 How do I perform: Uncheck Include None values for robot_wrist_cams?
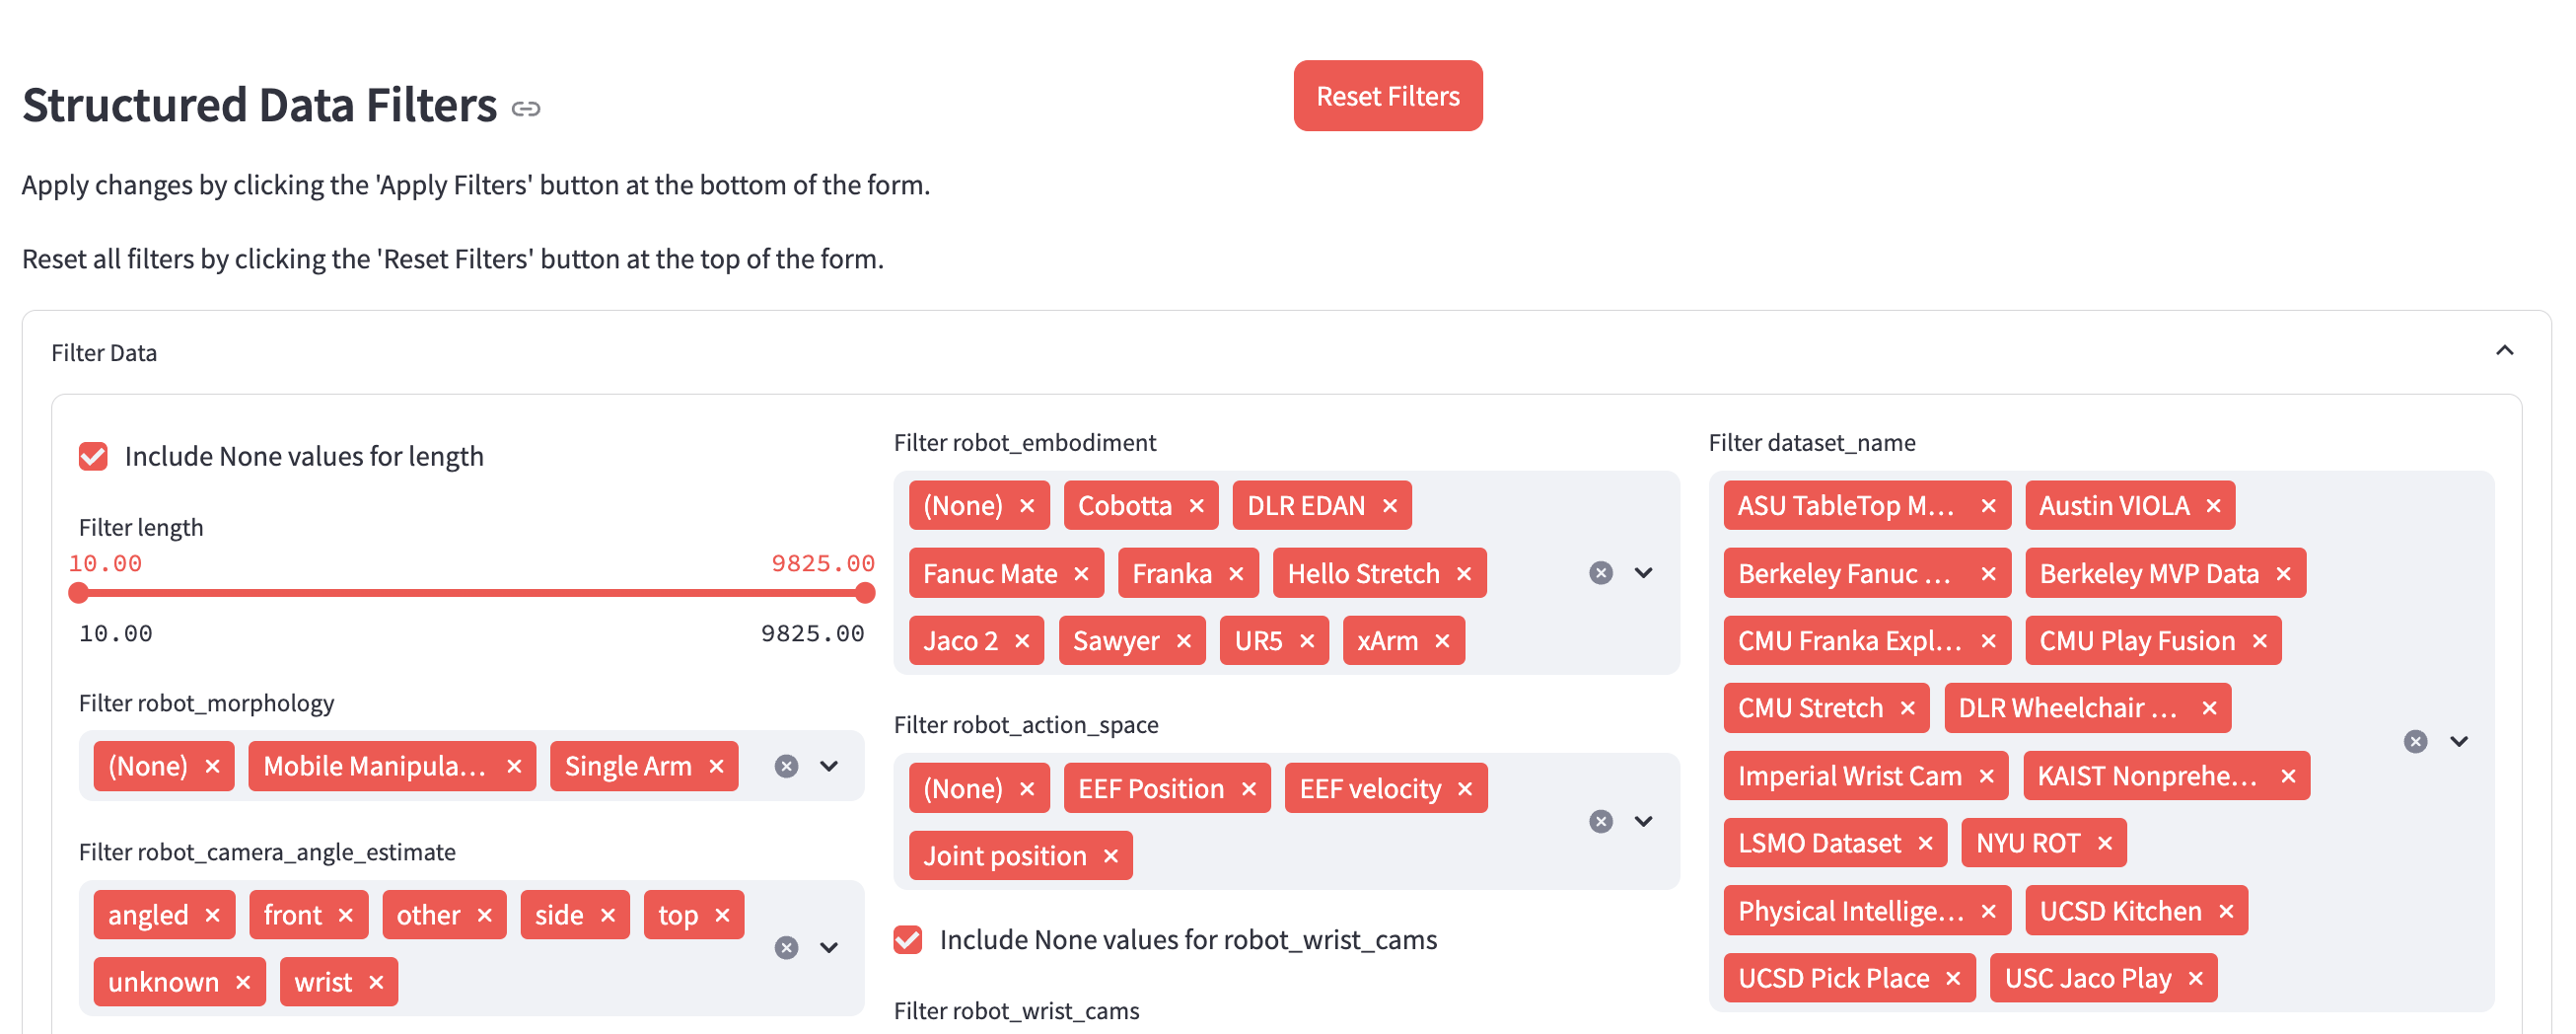[908, 939]
